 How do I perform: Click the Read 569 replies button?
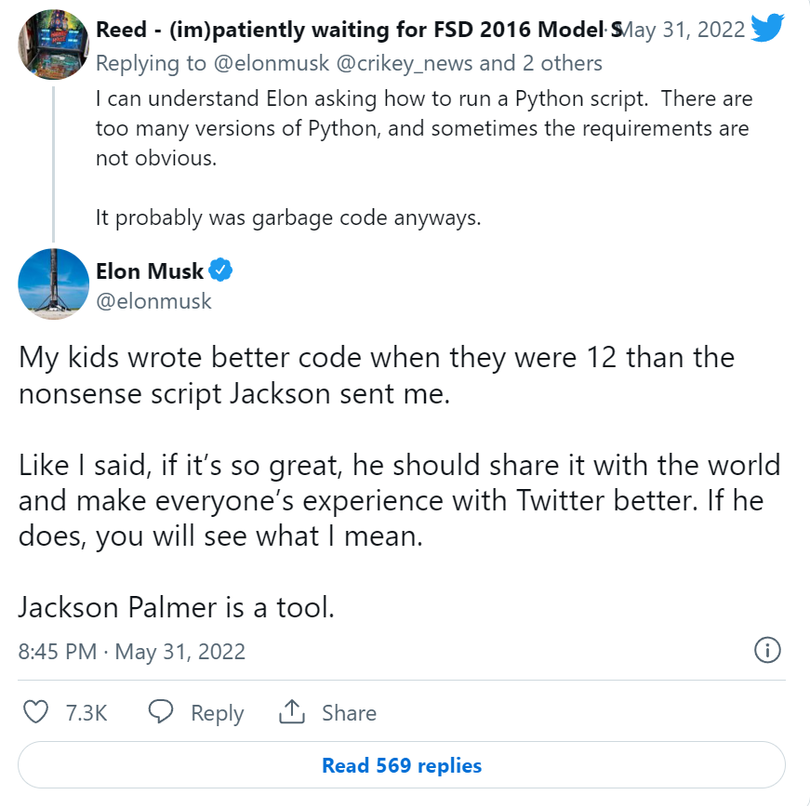pyautogui.click(x=401, y=766)
